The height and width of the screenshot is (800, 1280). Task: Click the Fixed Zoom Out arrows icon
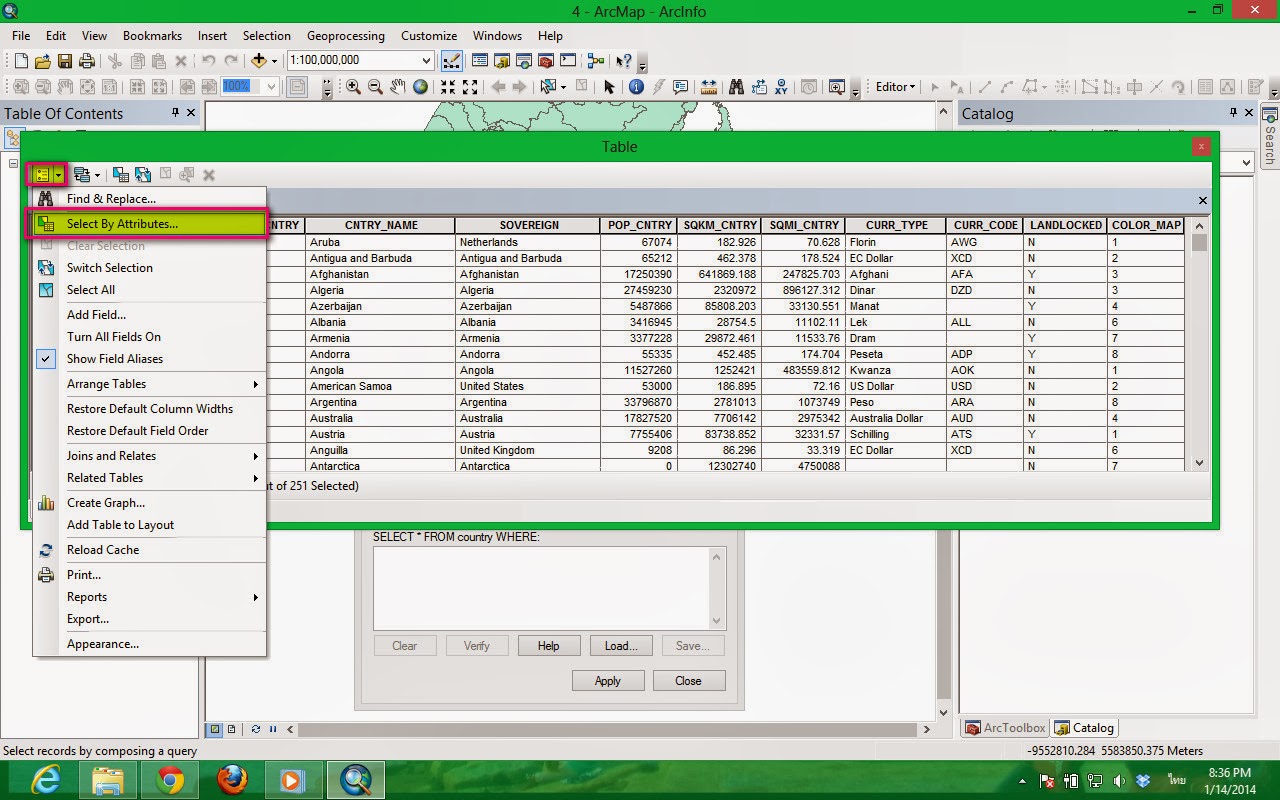click(x=470, y=87)
